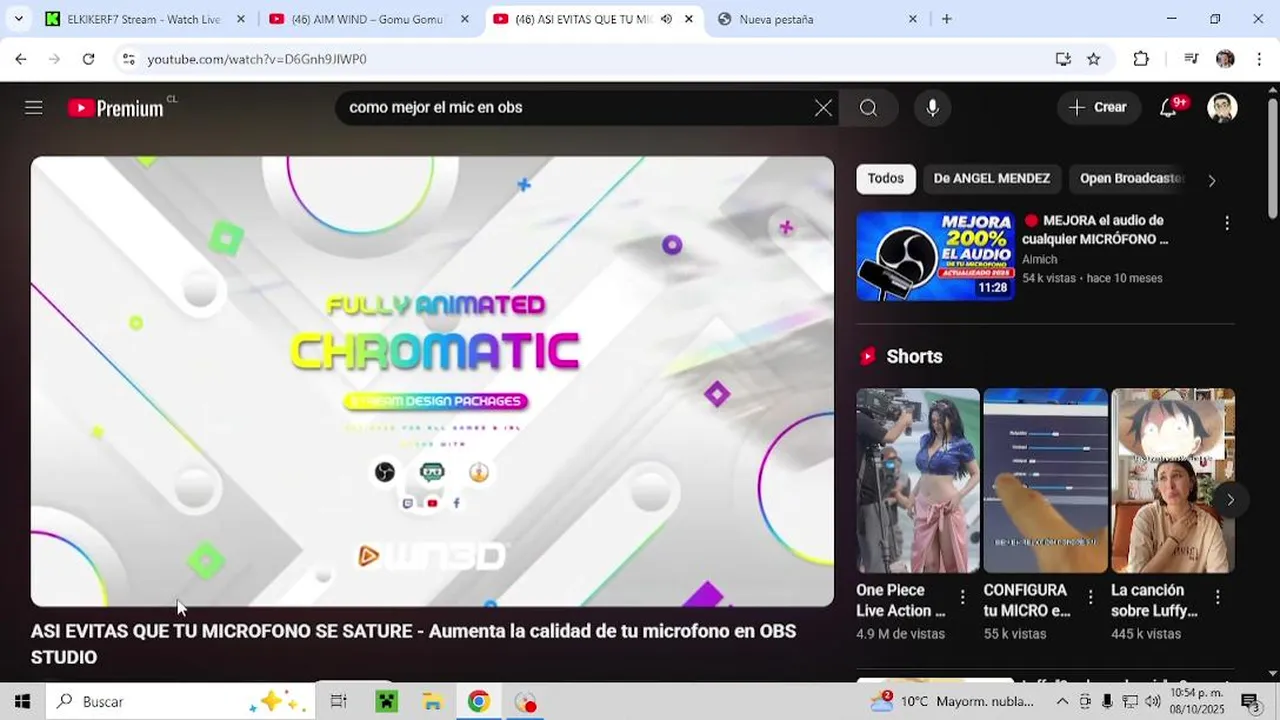Screen dimensions: 1280x720
Task: Go back with browser back arrow
Action: point(21,59)
